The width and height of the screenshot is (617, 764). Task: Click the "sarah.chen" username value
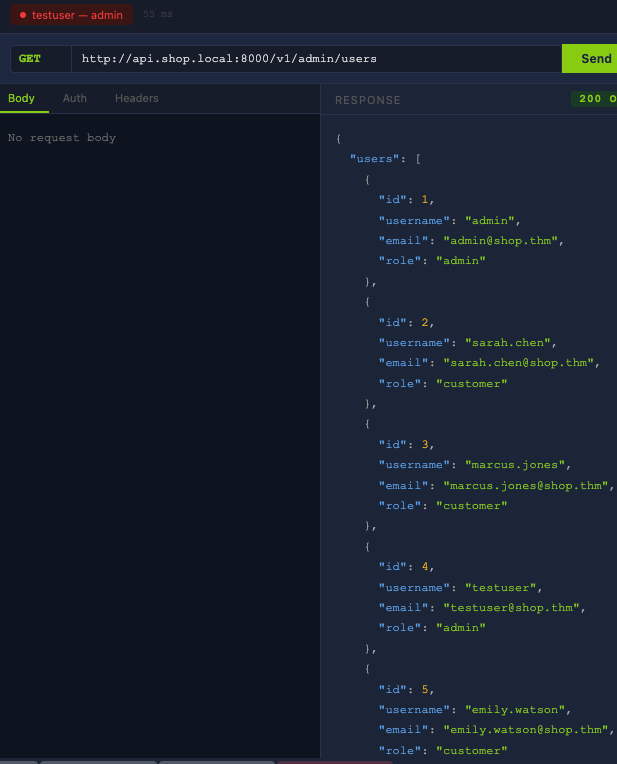pos(507,343)
